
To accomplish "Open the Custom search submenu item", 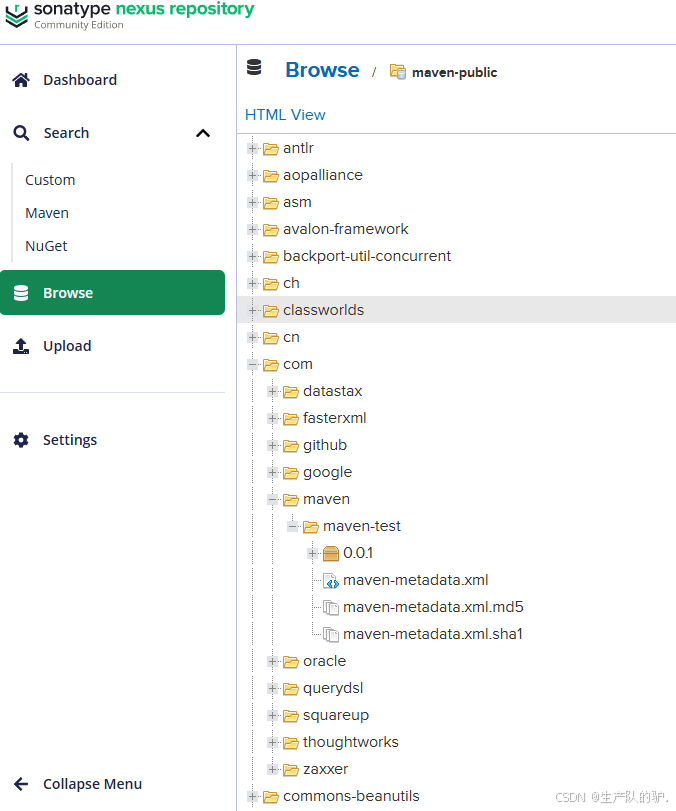I will (50, 180).
